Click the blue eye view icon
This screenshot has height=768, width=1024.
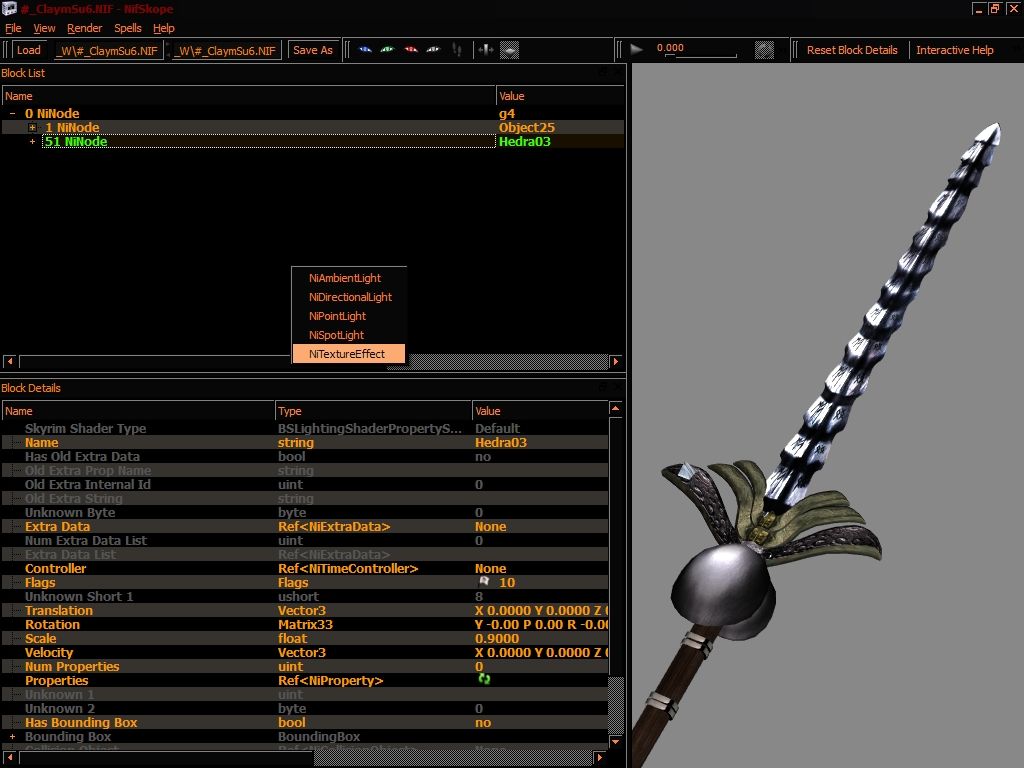click(365, 50)
